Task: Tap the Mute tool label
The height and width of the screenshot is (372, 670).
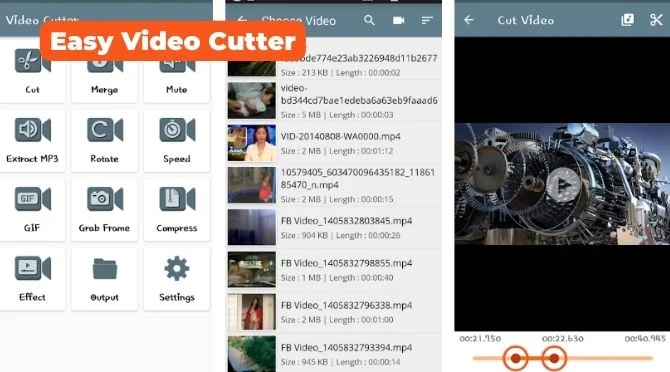Action: click(x=176, y=89)
